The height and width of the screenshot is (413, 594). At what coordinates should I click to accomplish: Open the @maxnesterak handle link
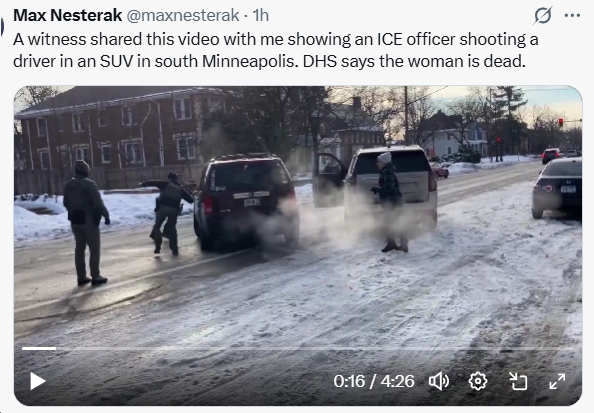point(182,16)
